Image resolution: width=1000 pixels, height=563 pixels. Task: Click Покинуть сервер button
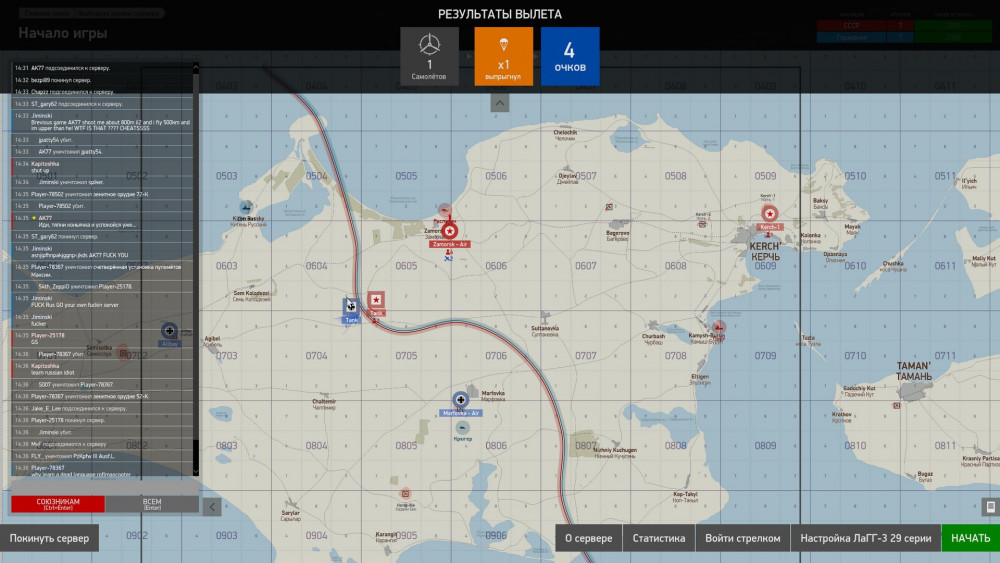coord(49,538)
